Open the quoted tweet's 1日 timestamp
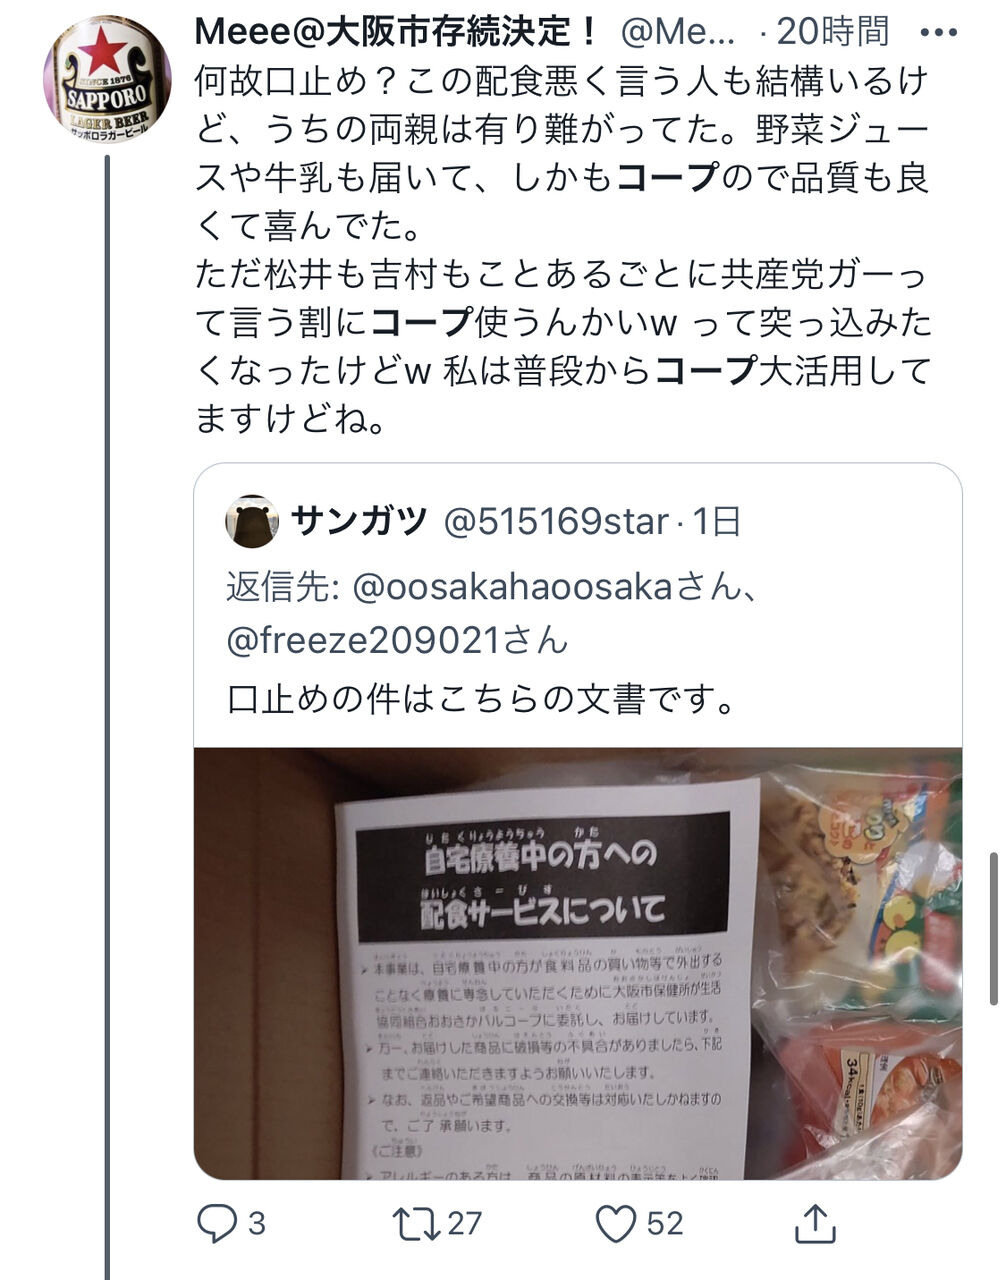 coord(717,521)
